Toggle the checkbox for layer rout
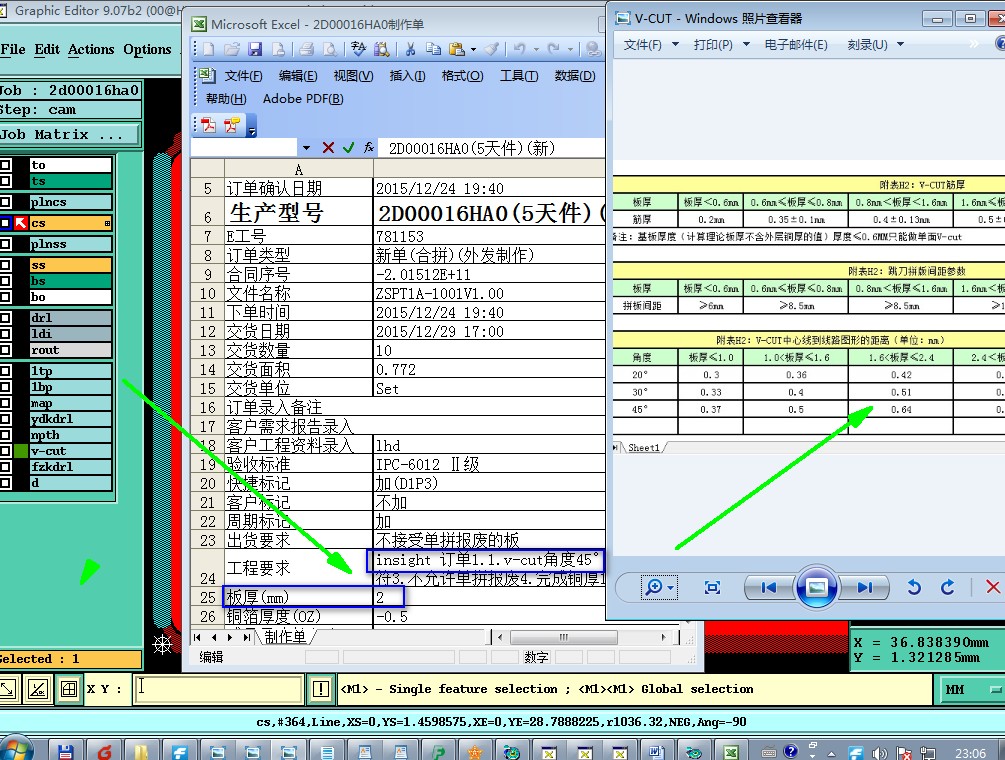This screenshot has height=760, width=1005. 5,351
